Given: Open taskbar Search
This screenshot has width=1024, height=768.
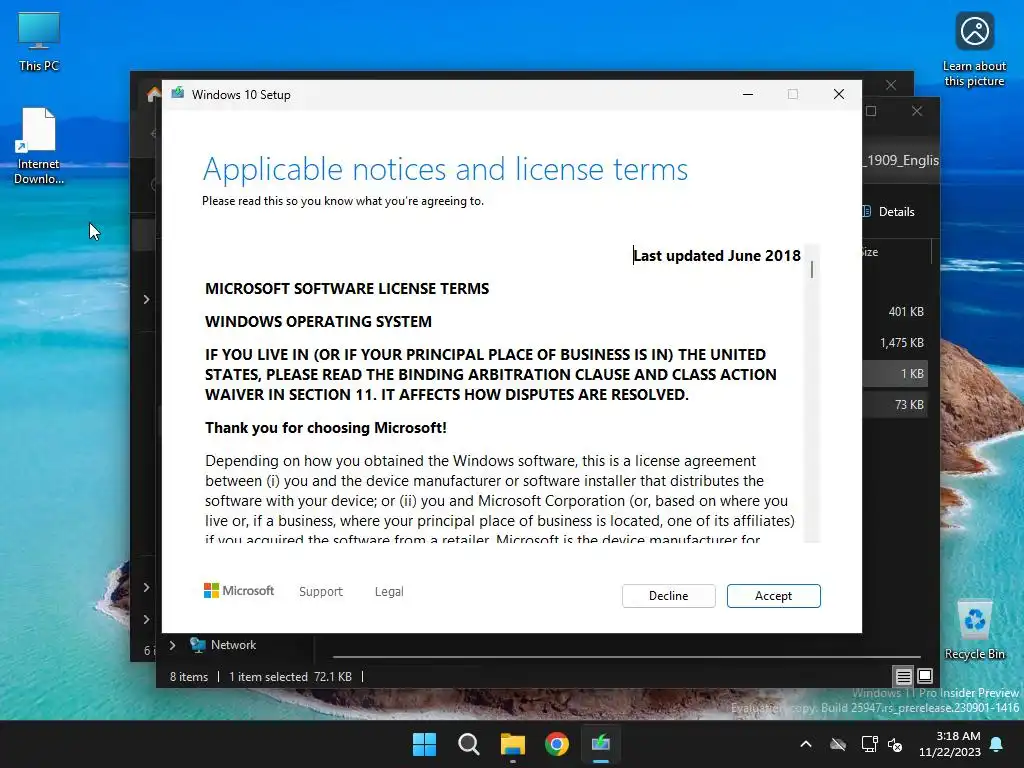Looking at the screenshot, I should coord(468,744).
